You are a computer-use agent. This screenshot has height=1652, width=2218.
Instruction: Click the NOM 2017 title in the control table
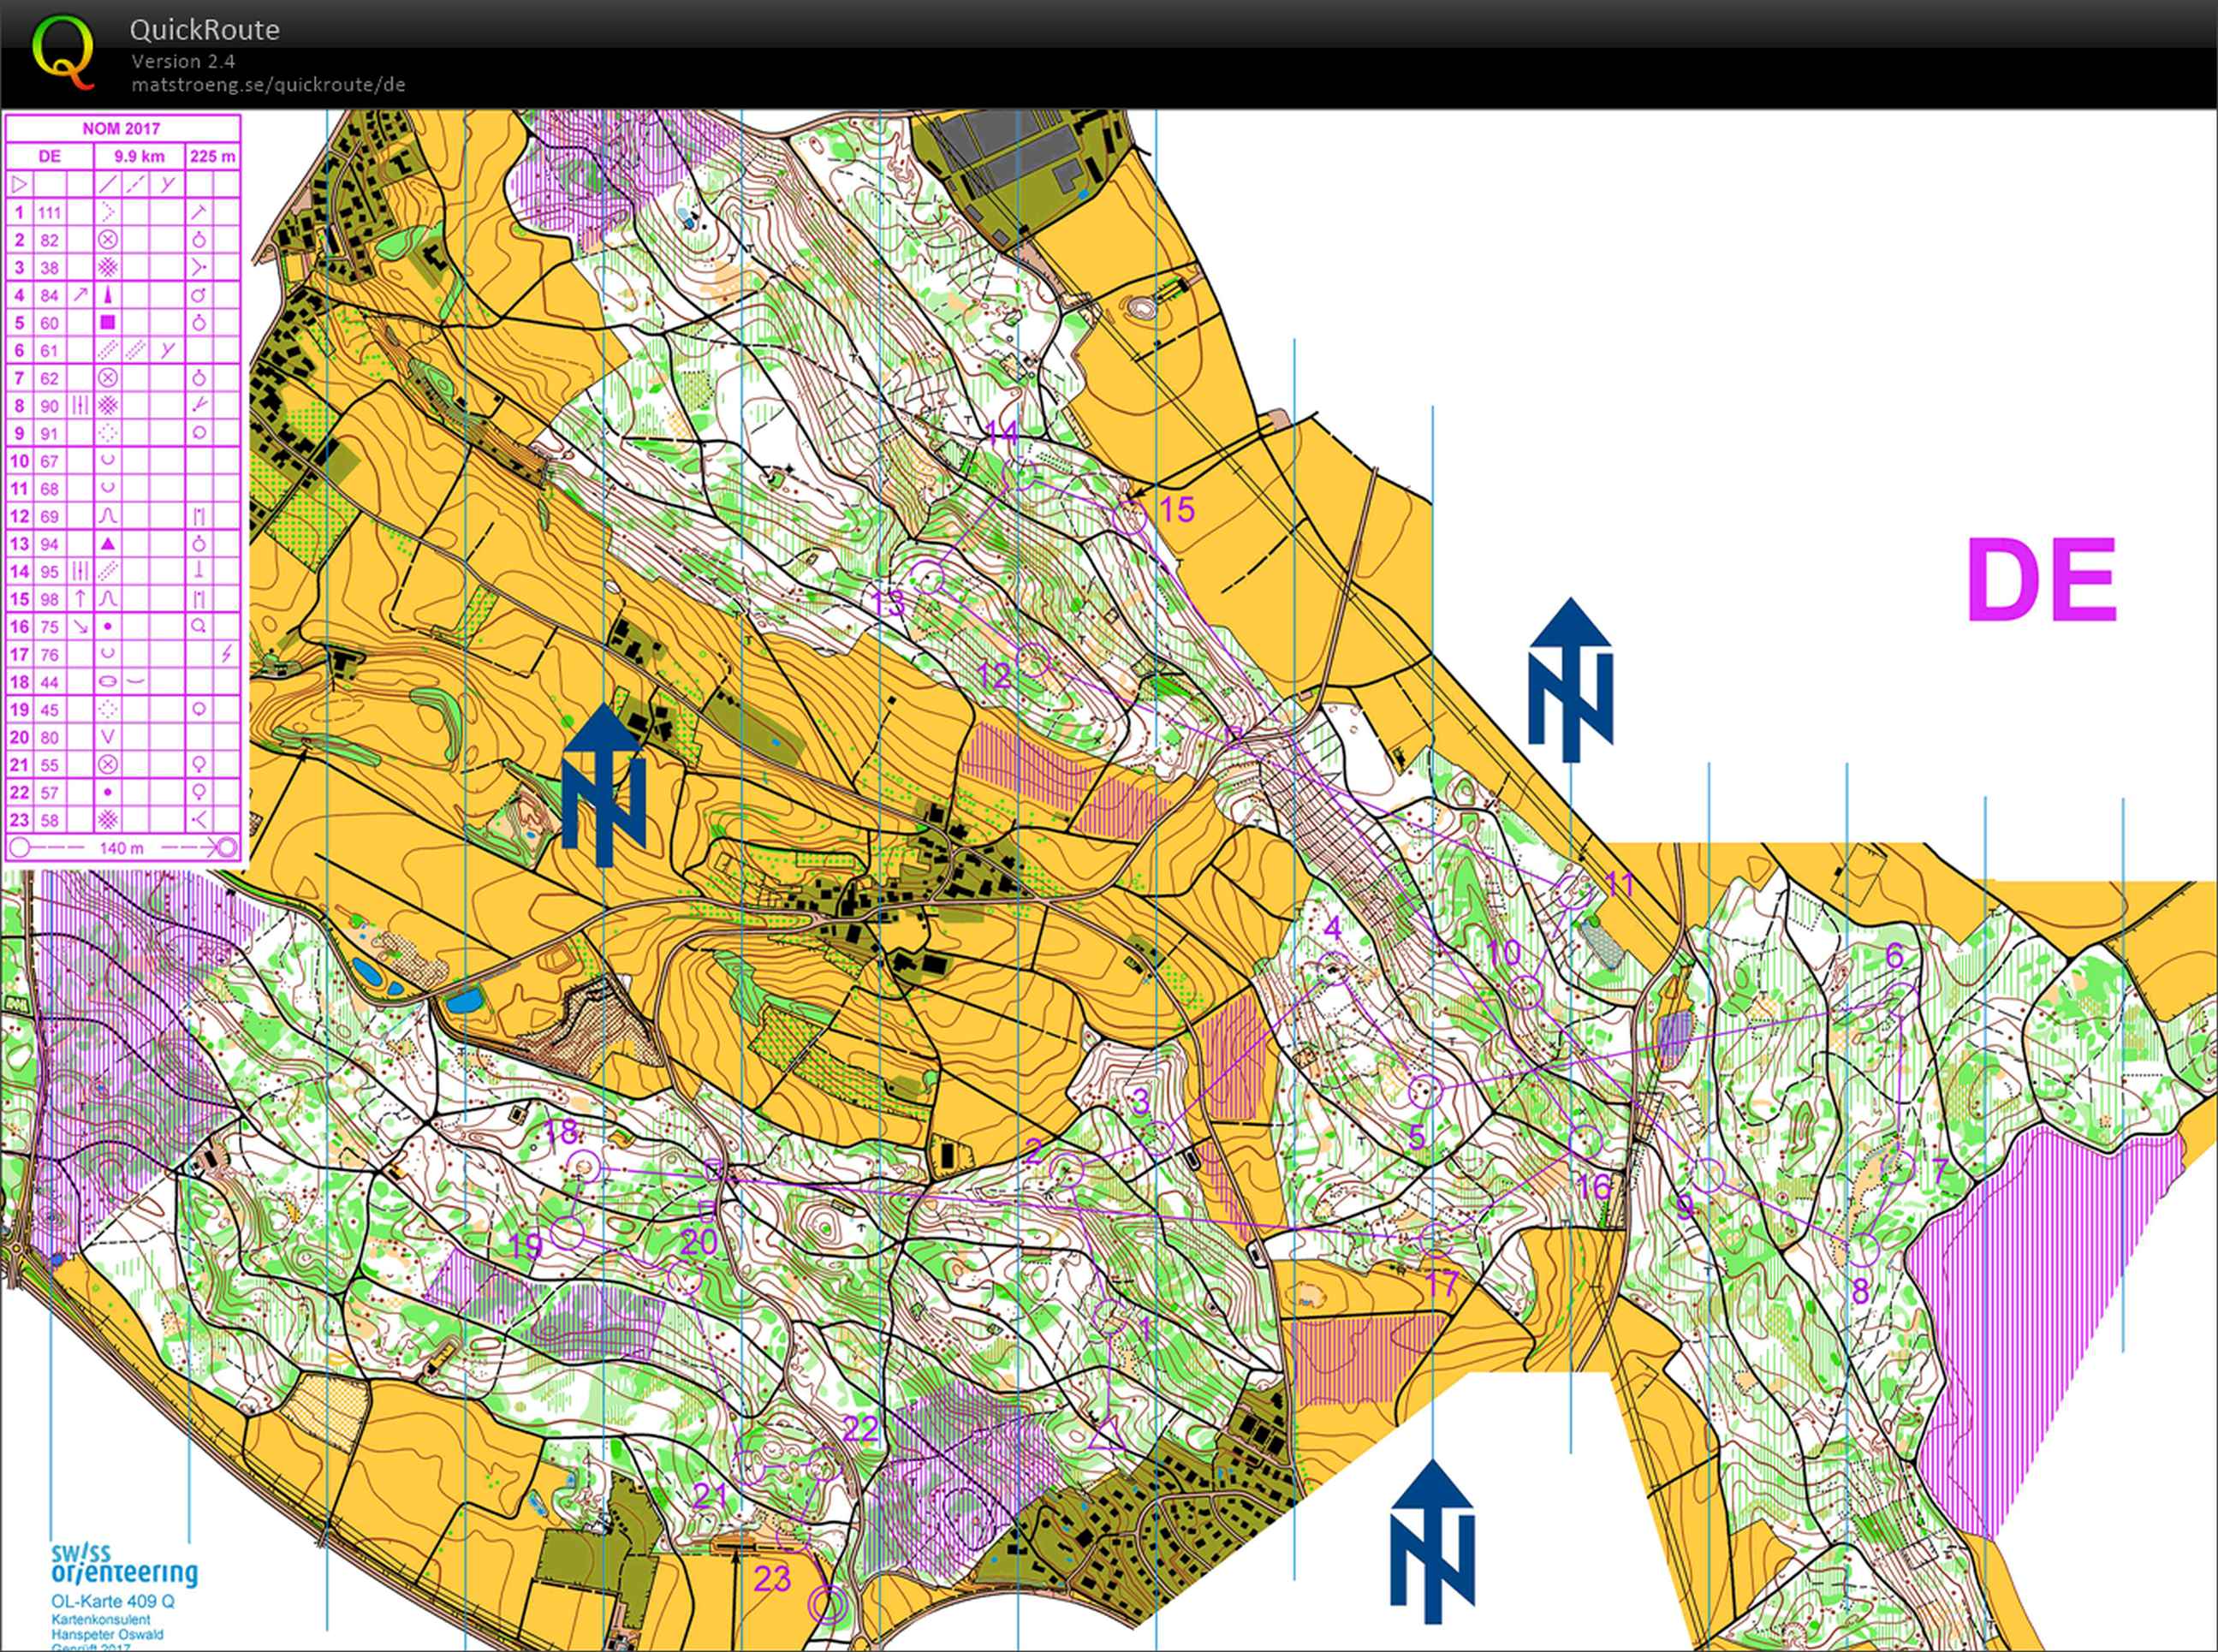click(121, 129)
